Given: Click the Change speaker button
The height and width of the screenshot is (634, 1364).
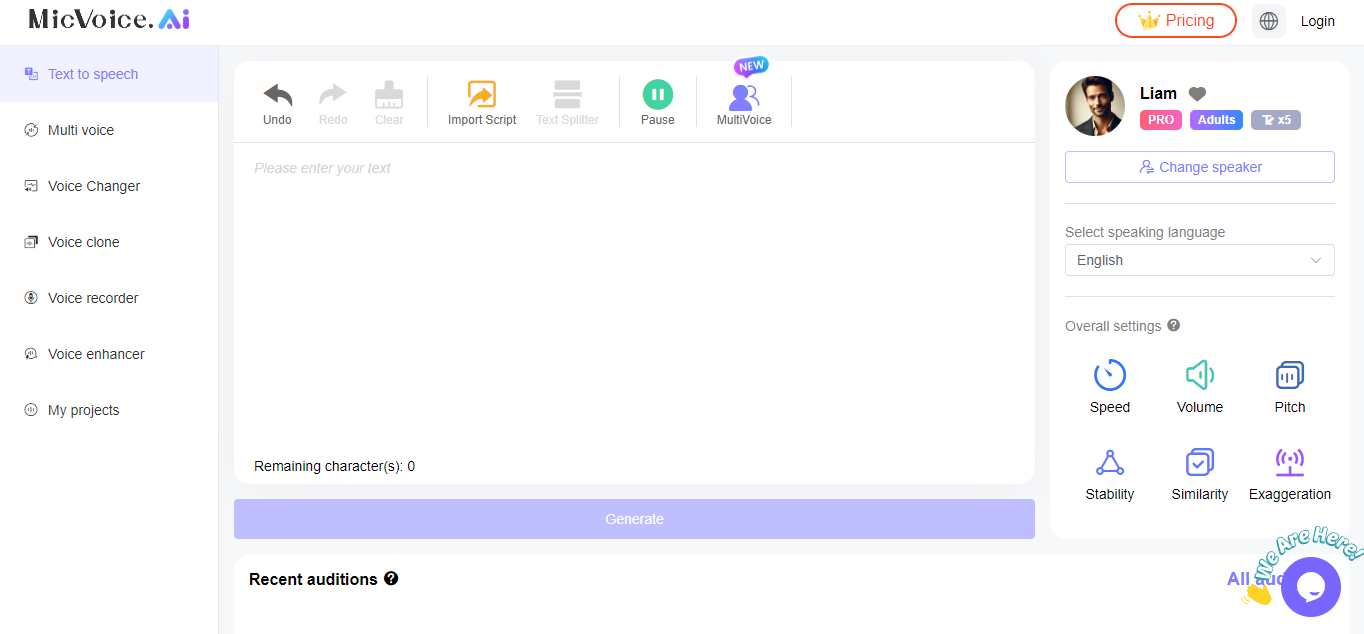Looking at the screenshot, I should point(1199,166).
